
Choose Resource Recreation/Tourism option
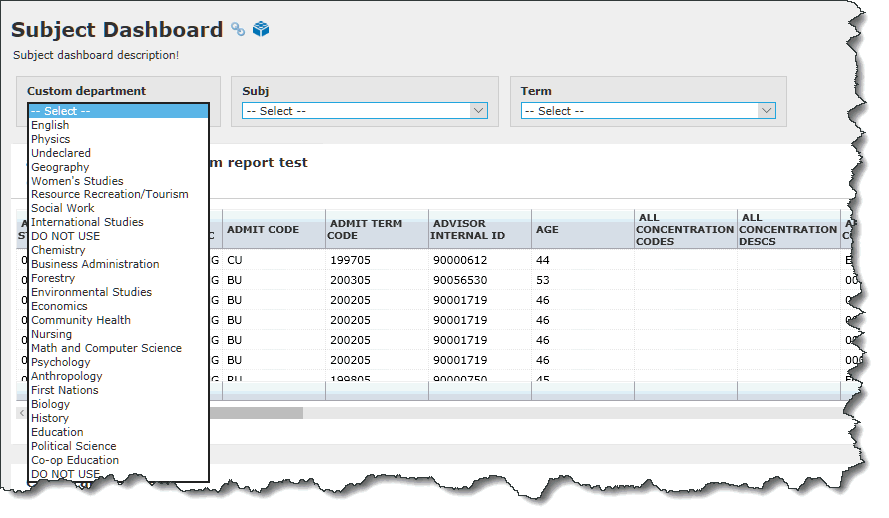coord(109,194)
